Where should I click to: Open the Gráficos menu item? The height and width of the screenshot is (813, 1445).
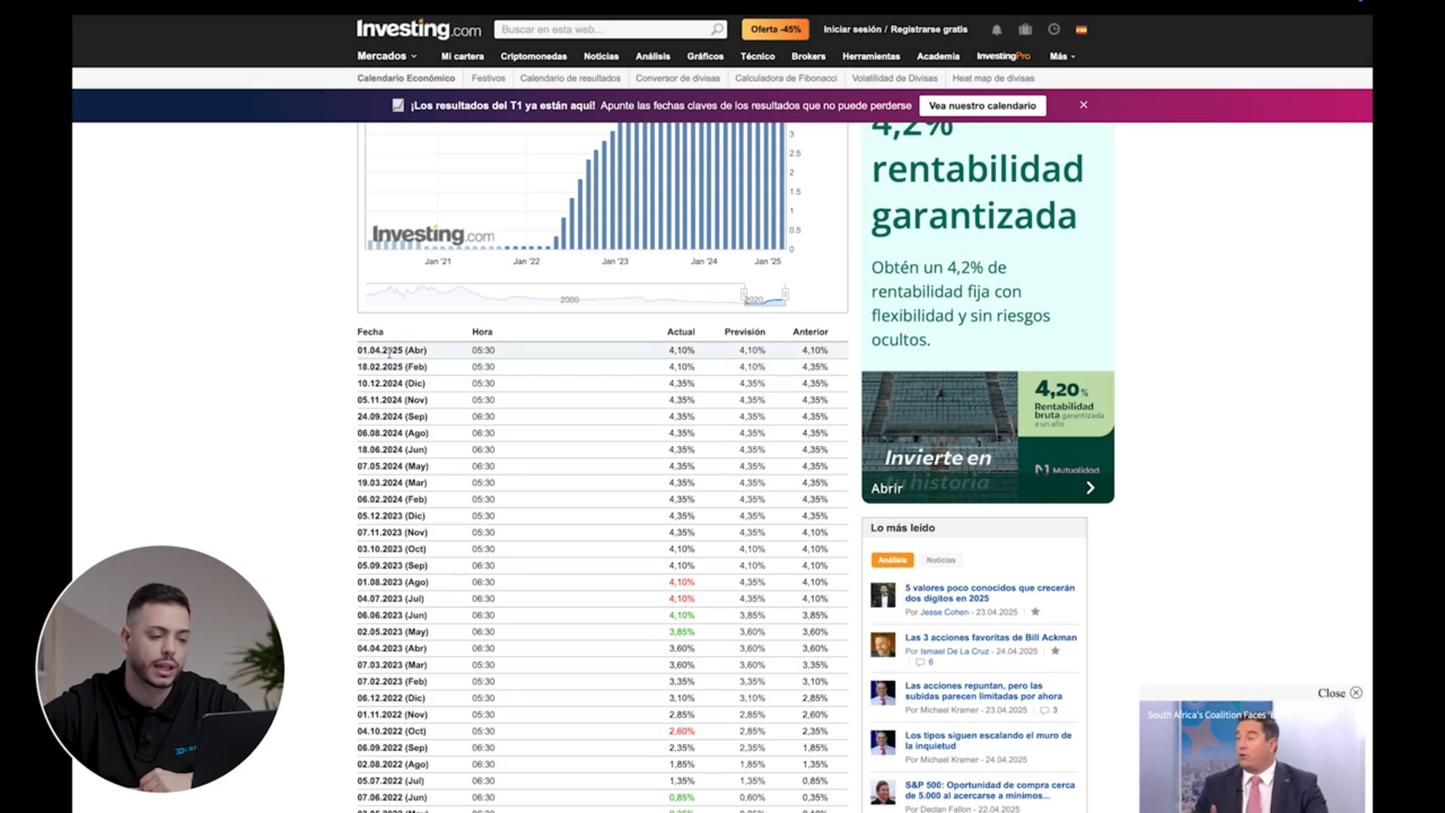click(705, 57)
